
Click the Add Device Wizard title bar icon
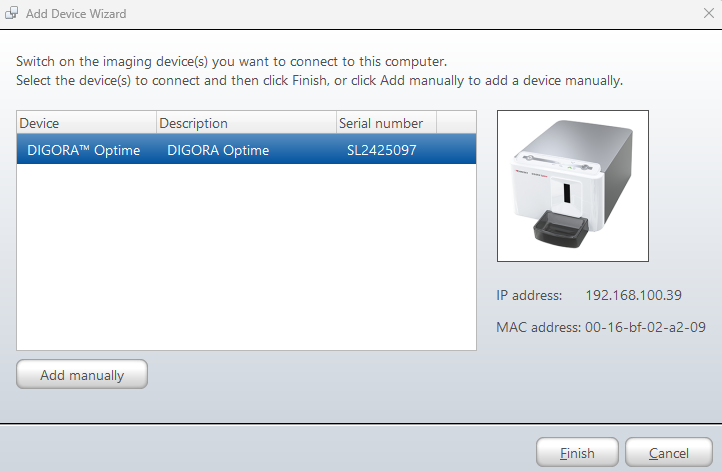point(12,15)
